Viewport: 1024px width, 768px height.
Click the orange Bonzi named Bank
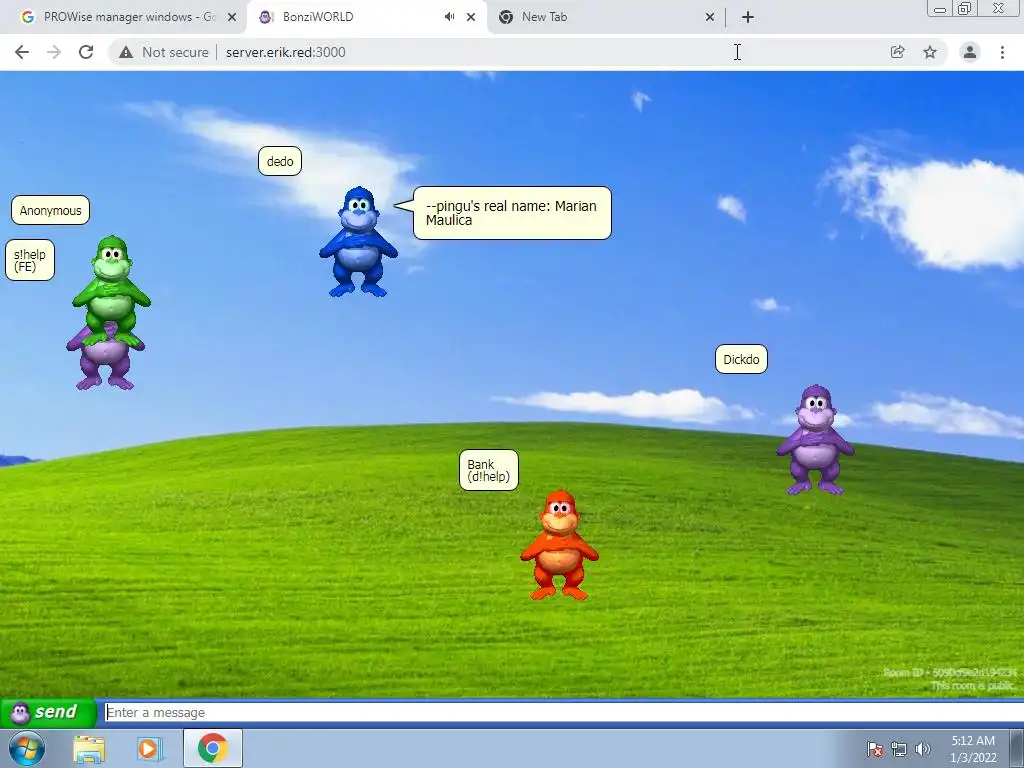click(x=559, y=545)
